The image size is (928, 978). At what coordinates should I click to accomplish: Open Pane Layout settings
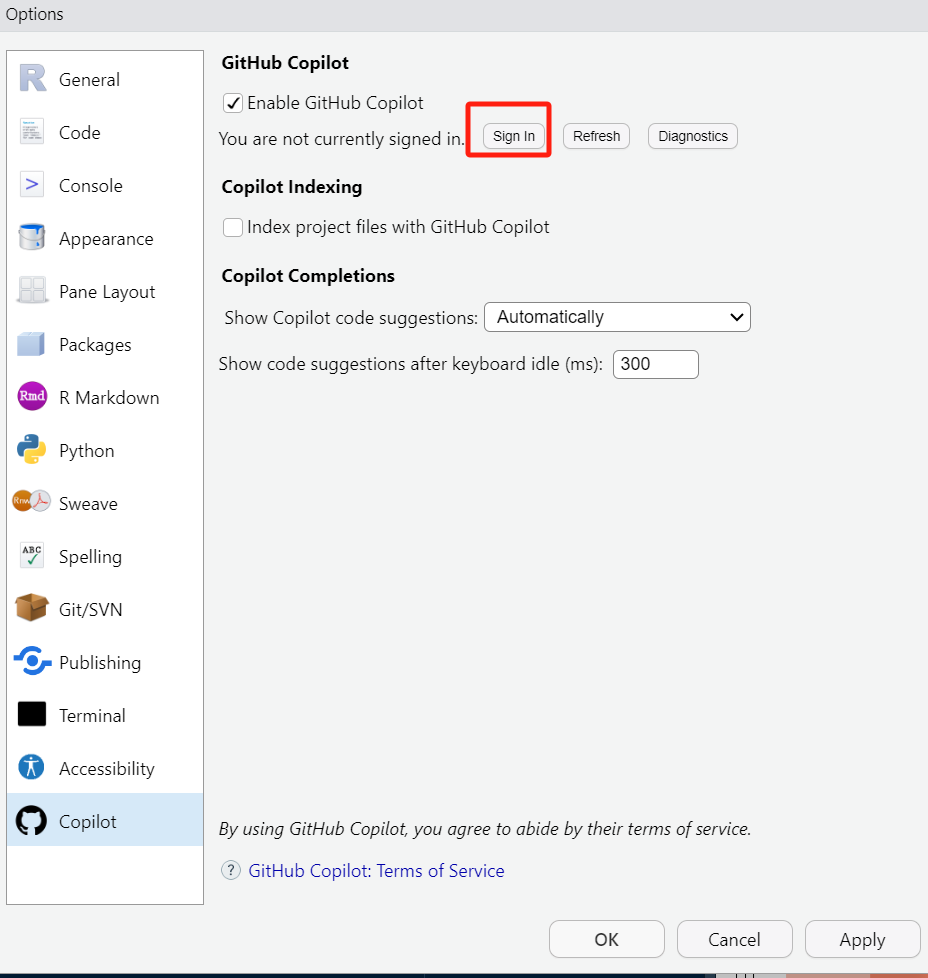click(105, 291)
